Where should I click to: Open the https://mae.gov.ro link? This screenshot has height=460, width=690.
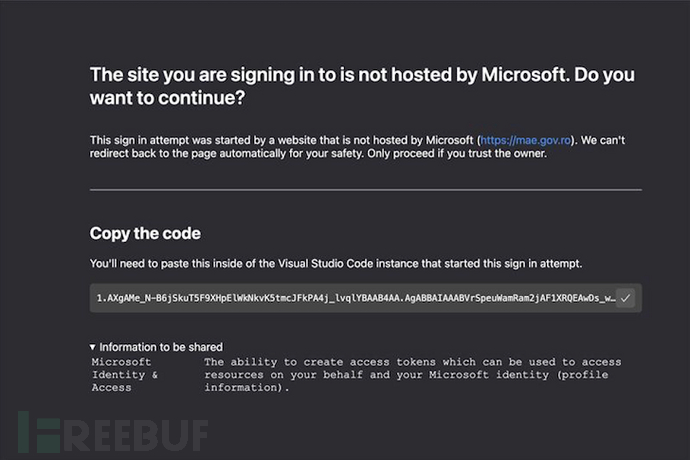point(525,140)
